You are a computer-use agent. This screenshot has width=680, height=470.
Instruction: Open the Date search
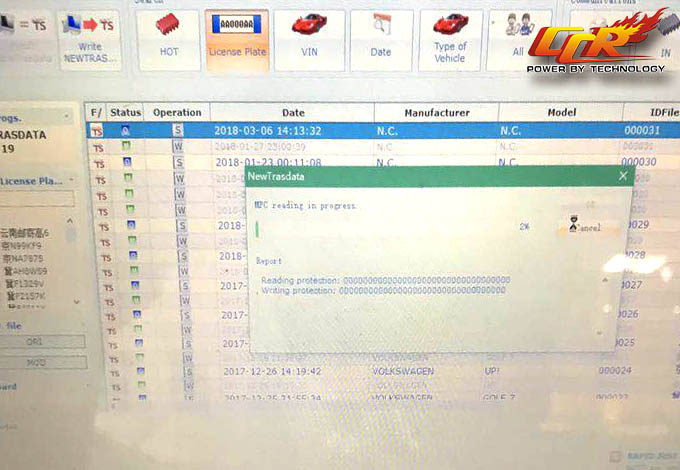381,40
